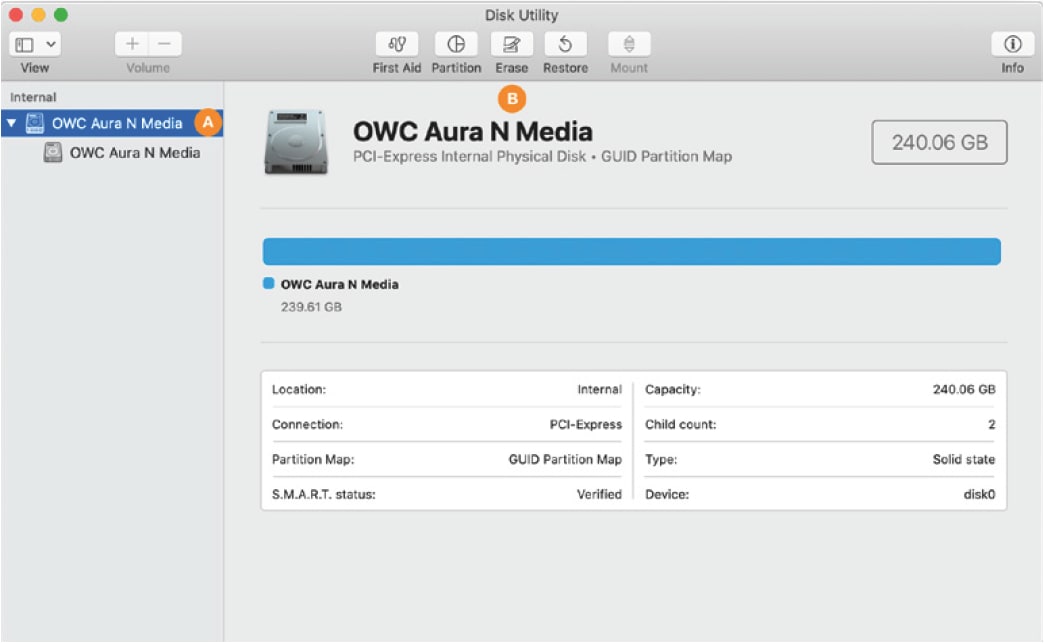Click the First Aid stethoscope icon

[397, 45]
